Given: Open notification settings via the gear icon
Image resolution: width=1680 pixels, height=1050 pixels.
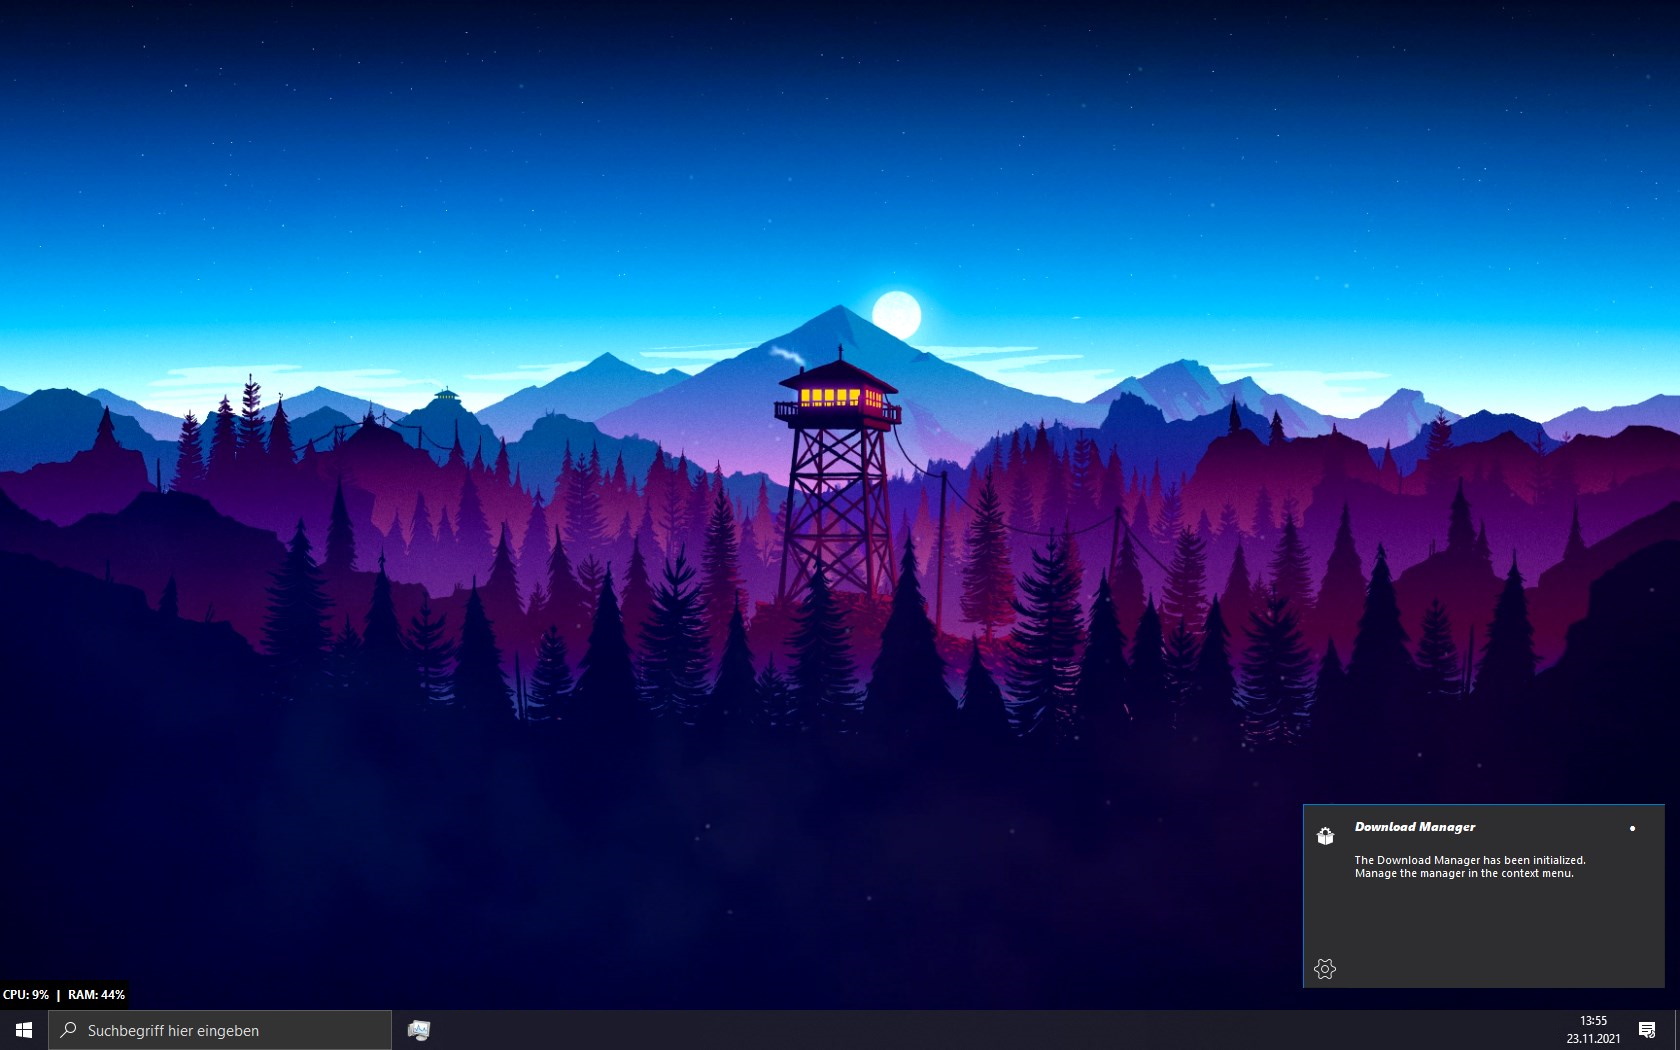Looking at the screenshot, I should pos(1325,969).
